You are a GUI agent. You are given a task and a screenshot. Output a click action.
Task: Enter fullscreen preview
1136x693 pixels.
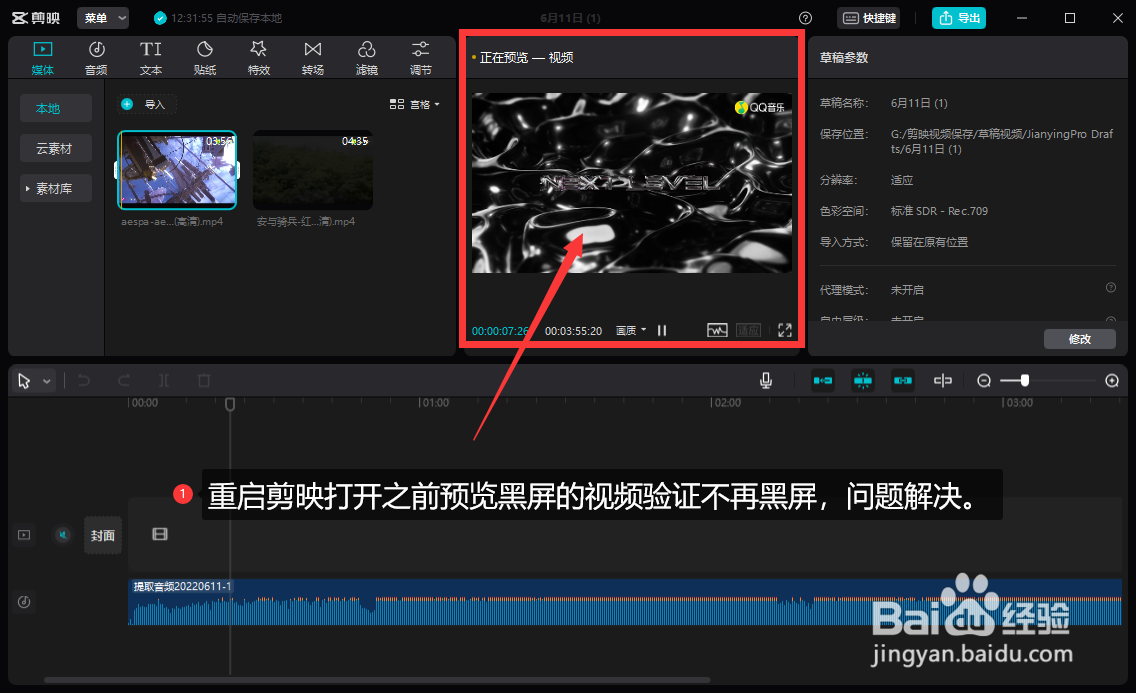coord(785,330)
